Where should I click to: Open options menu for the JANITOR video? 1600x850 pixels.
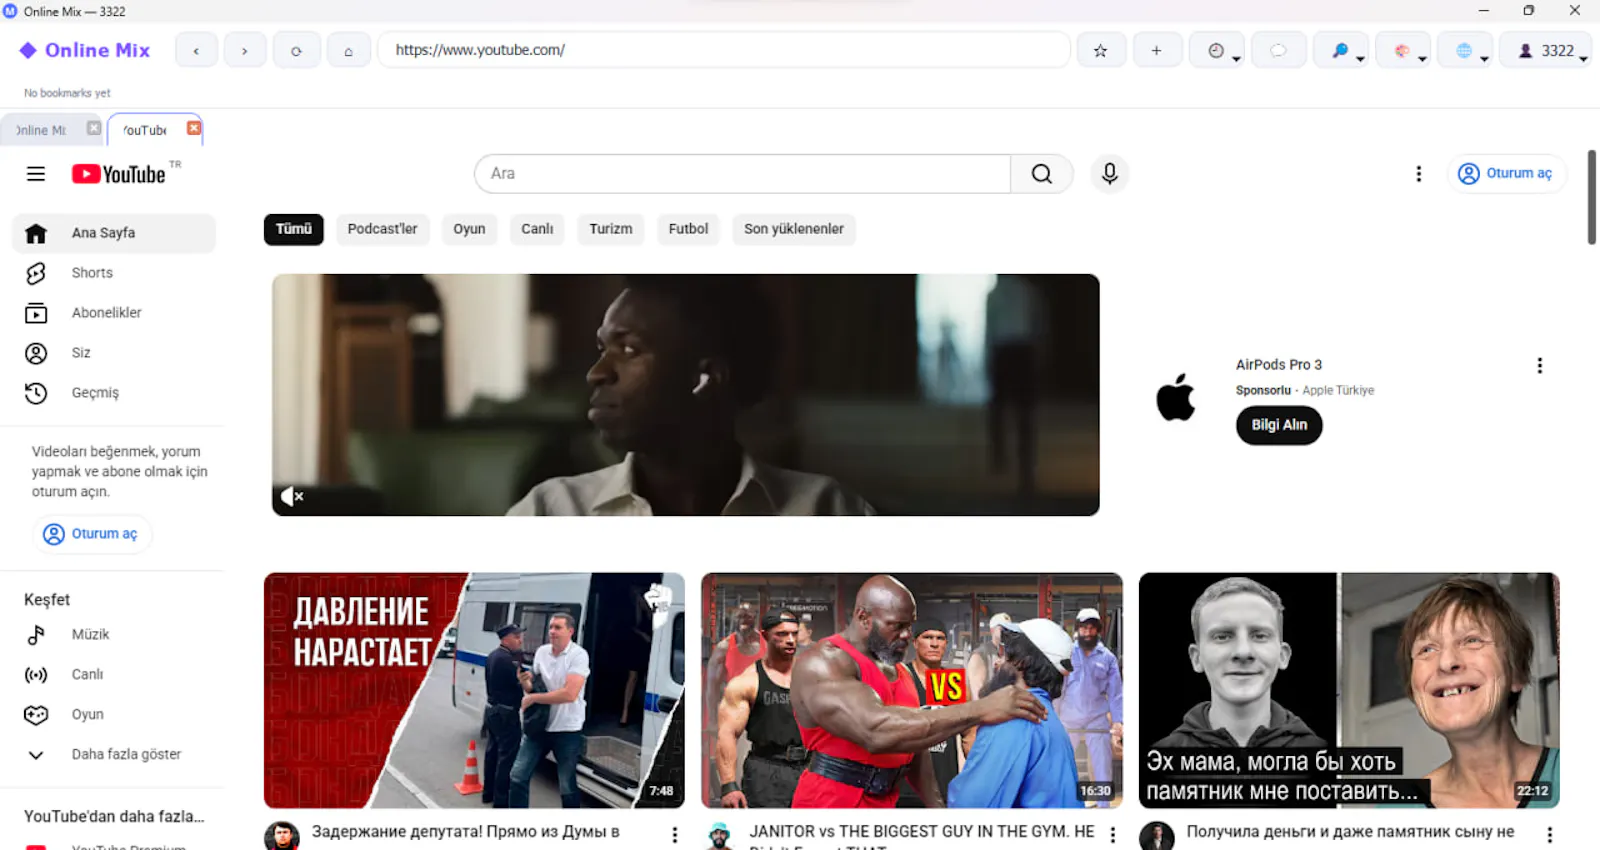coord(1113,835)
